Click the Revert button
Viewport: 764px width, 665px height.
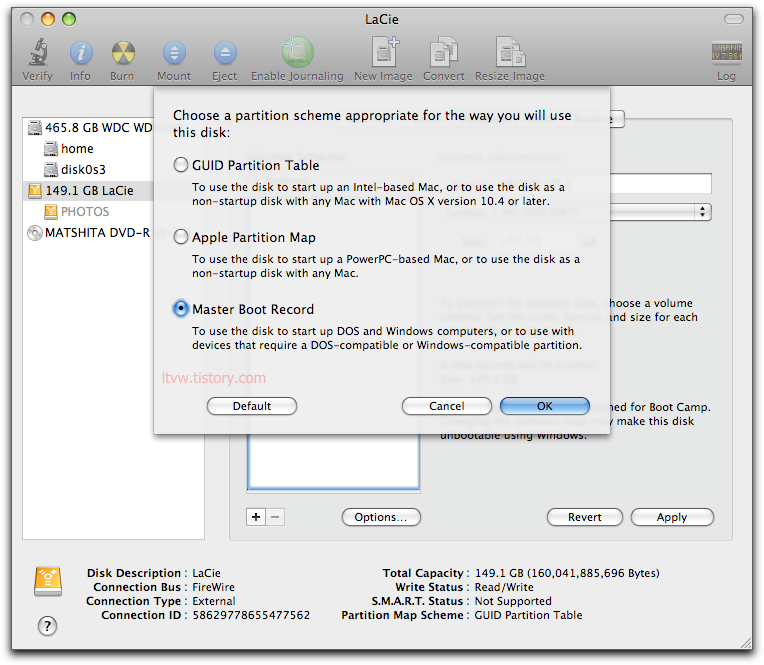[585, 517]
